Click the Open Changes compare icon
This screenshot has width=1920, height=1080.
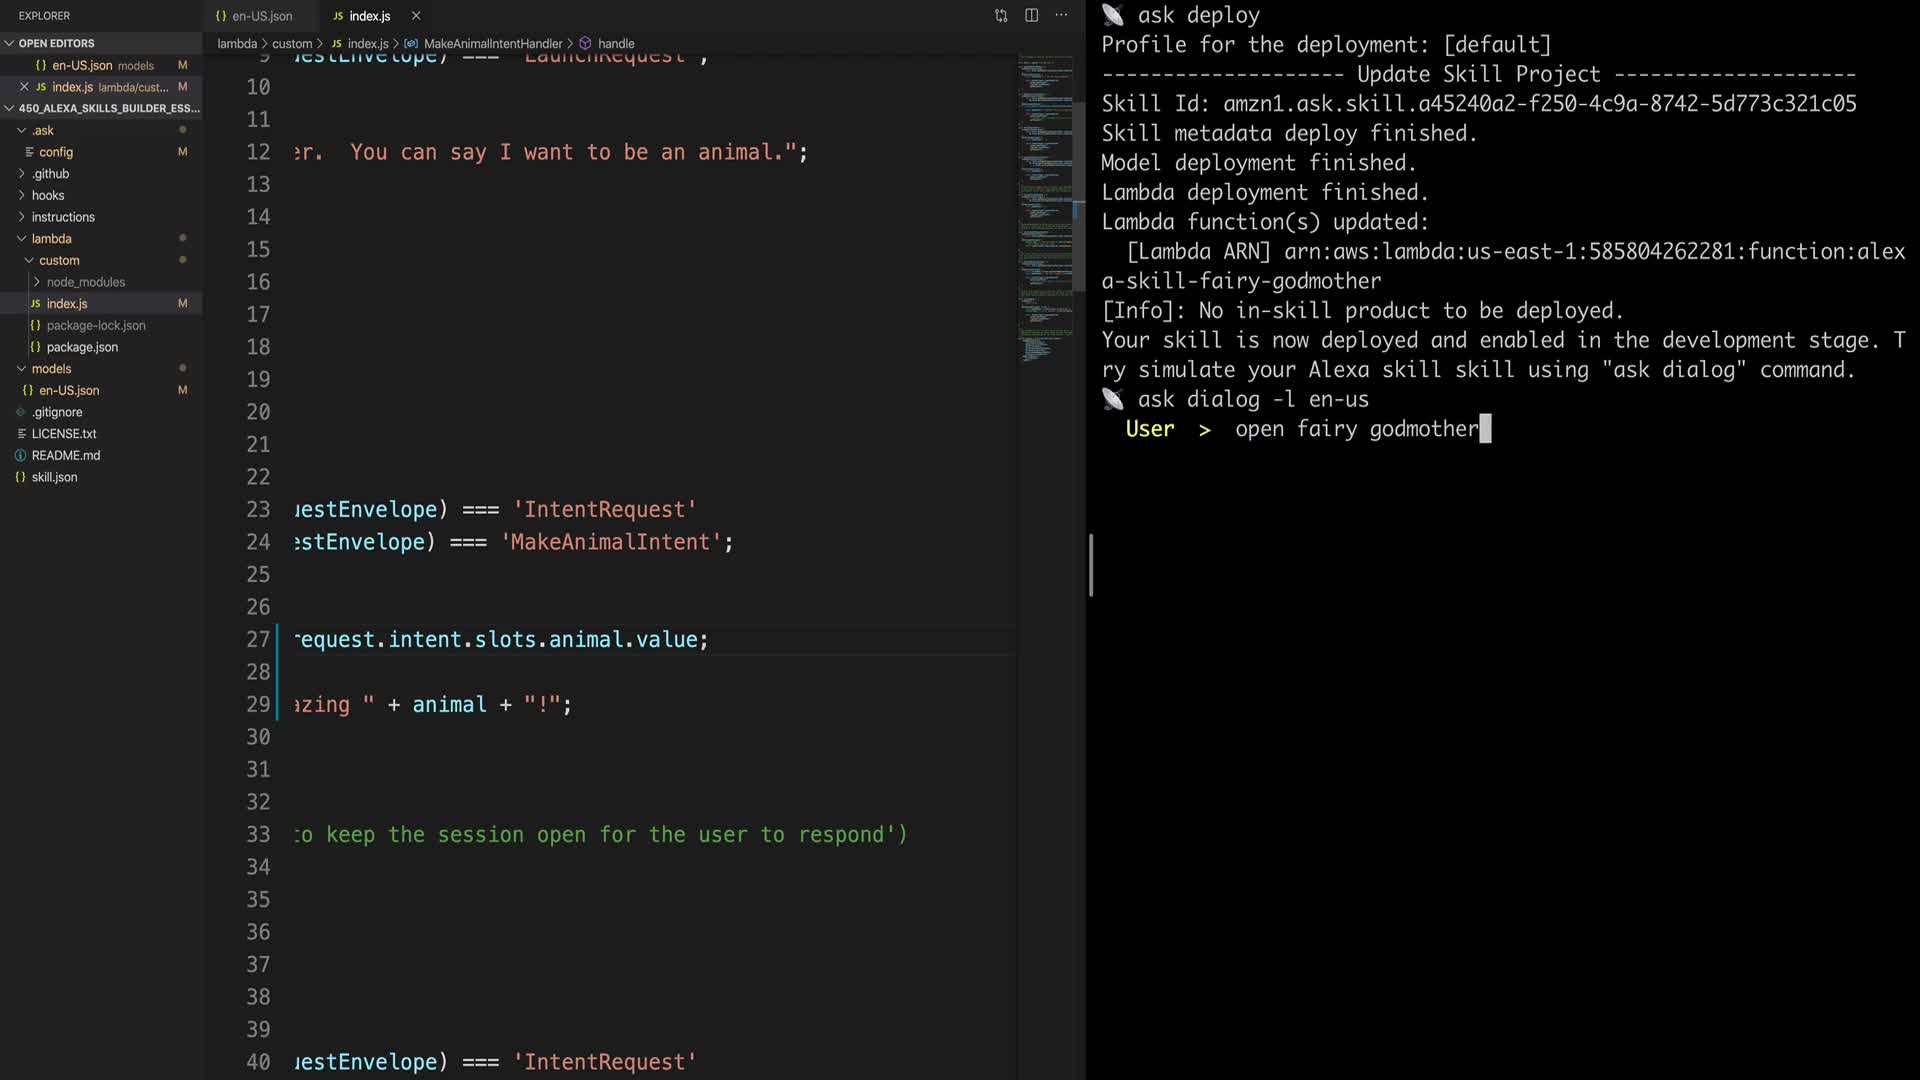[1001, 15]
